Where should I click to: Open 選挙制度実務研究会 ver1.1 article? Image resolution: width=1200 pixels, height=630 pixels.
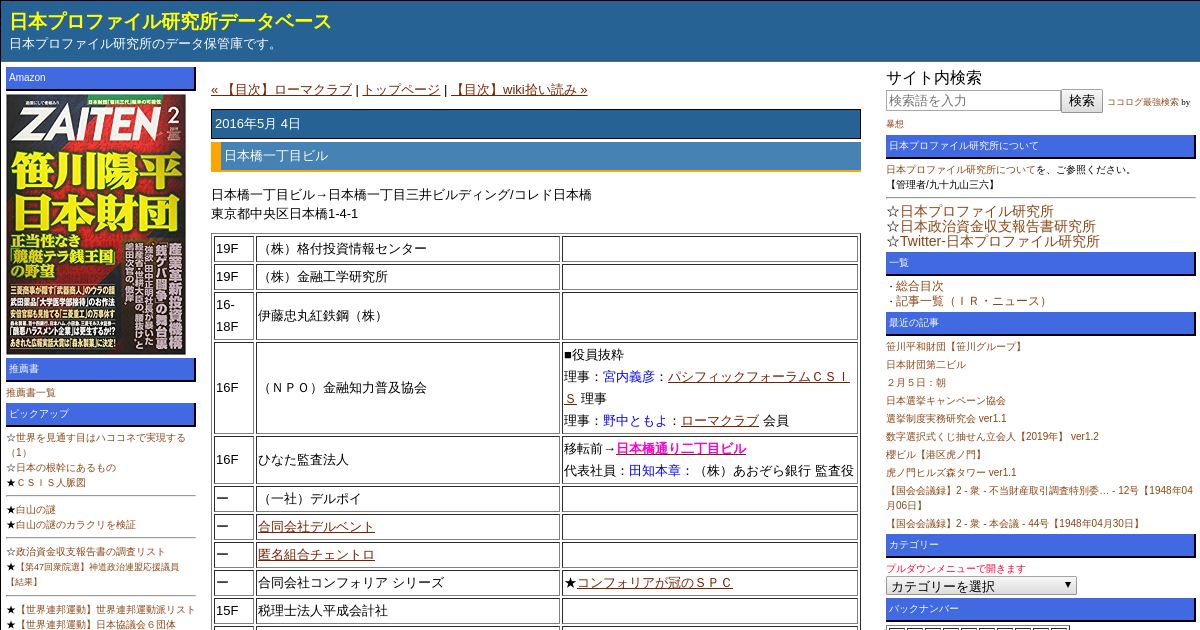click(x=946, y=419)
